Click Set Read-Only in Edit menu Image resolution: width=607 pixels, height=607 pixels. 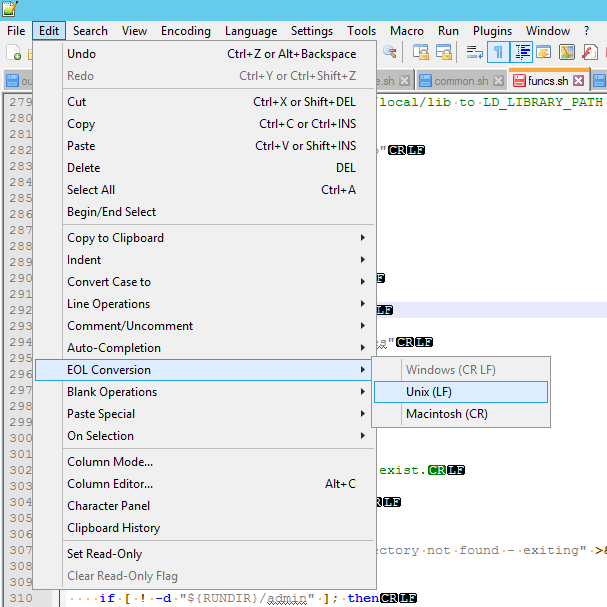pos(104,554)
